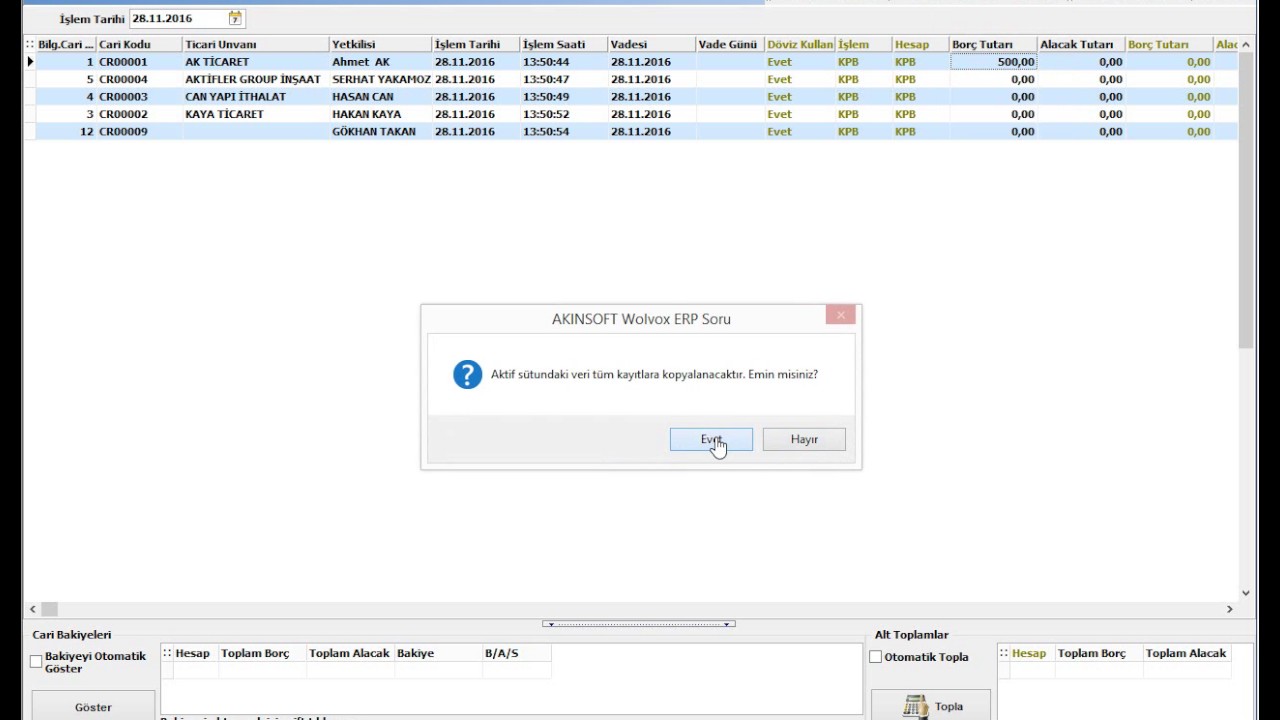Click the blue question mark icon
The height and width of the screenshot is (720, 1280).
tap(467, 374)
